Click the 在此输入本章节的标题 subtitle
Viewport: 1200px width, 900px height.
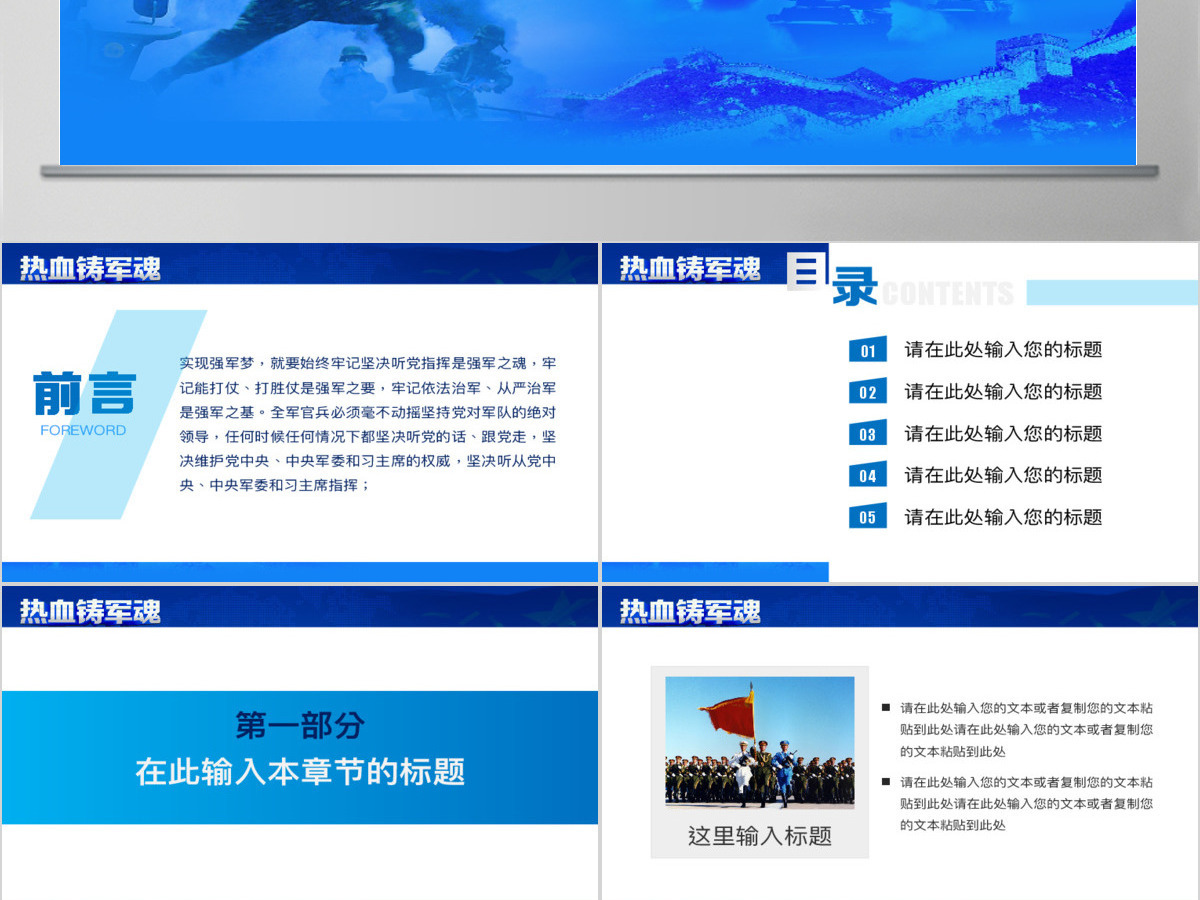[x=300, y=772]
